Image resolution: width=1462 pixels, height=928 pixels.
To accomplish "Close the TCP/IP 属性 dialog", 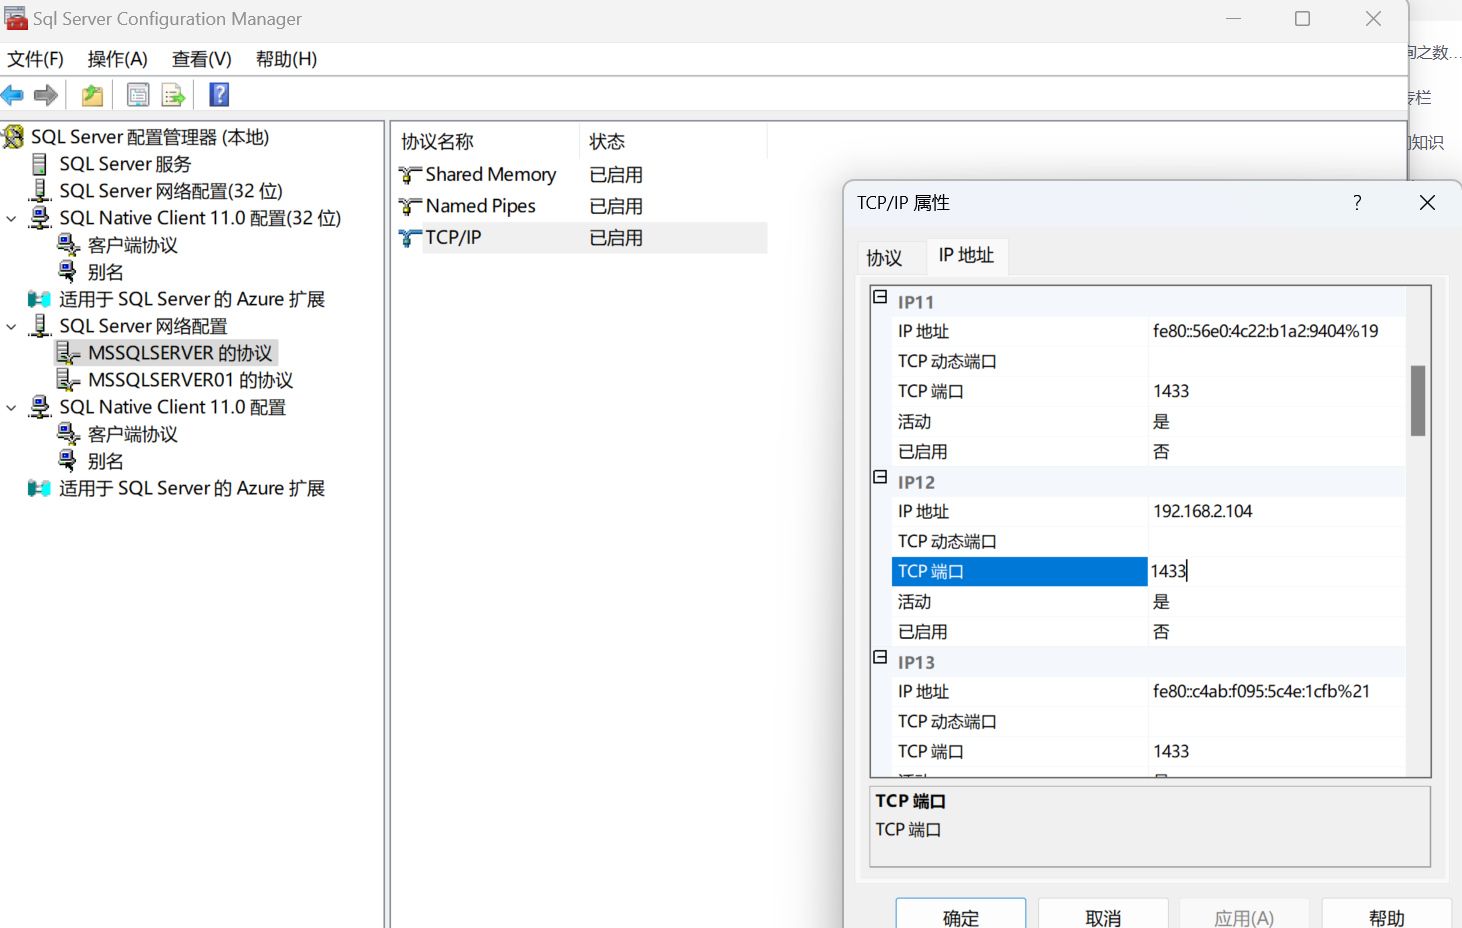I will [x=1427, y=203].
